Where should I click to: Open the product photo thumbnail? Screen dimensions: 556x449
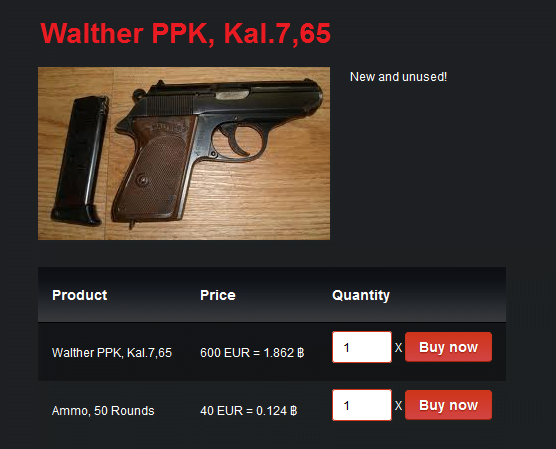click(184, 153)
